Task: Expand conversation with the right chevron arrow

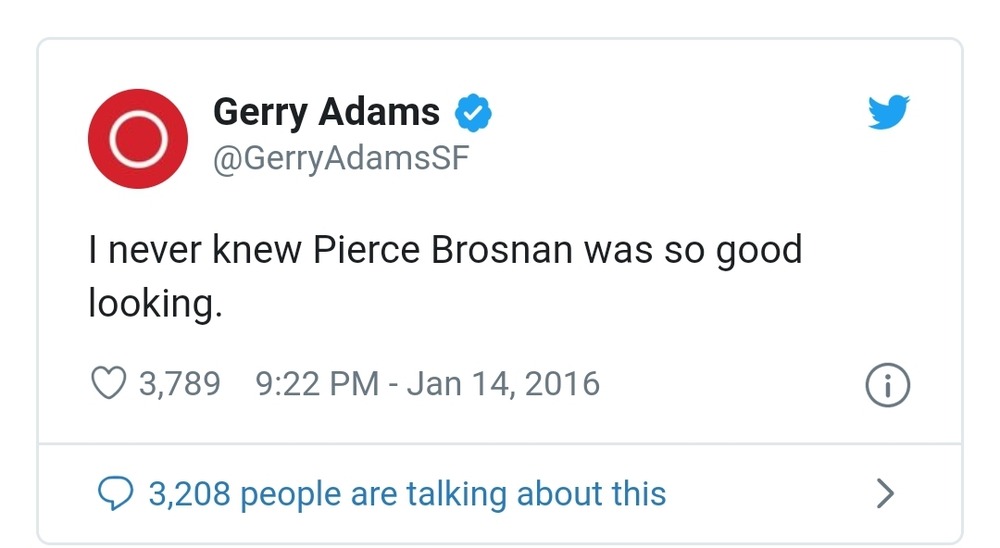Action: (x=885, y=493)
